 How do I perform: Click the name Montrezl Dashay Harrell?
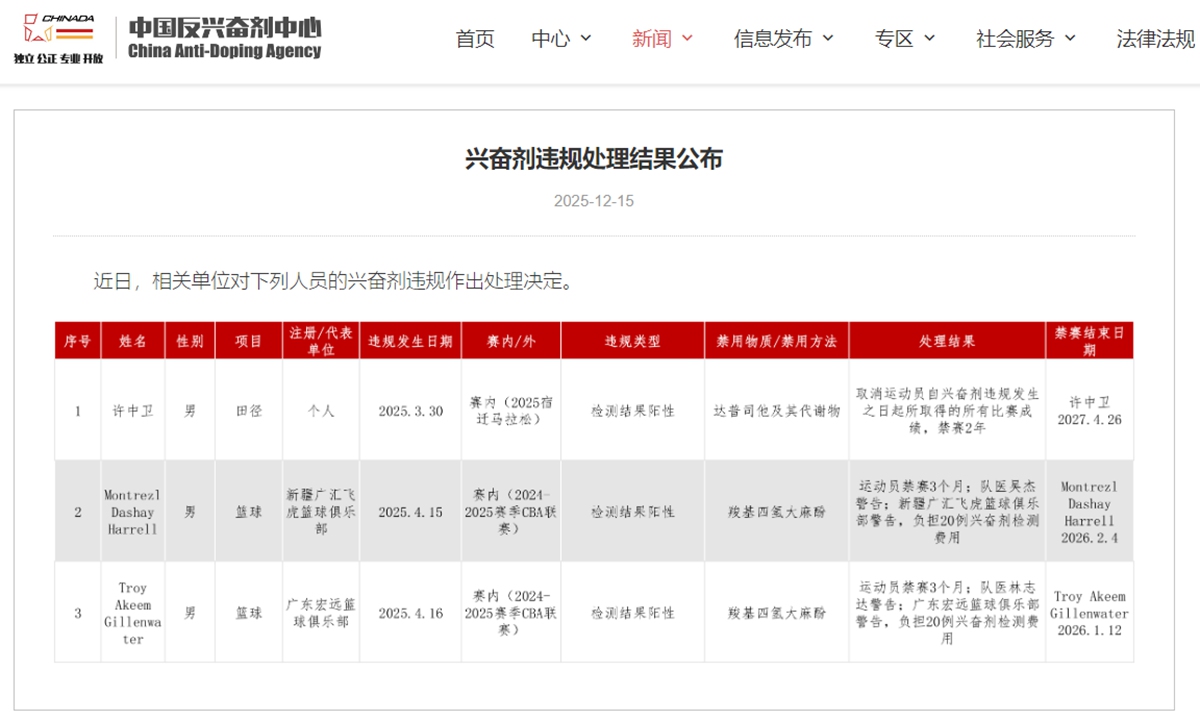pos(133,511)
